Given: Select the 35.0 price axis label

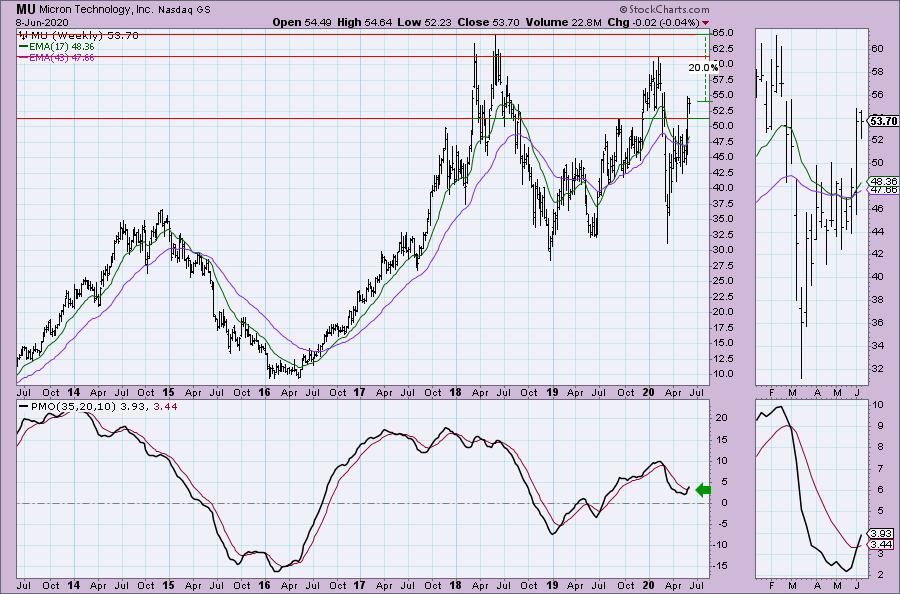Looking at the screenshot, I should pos(723,219).
